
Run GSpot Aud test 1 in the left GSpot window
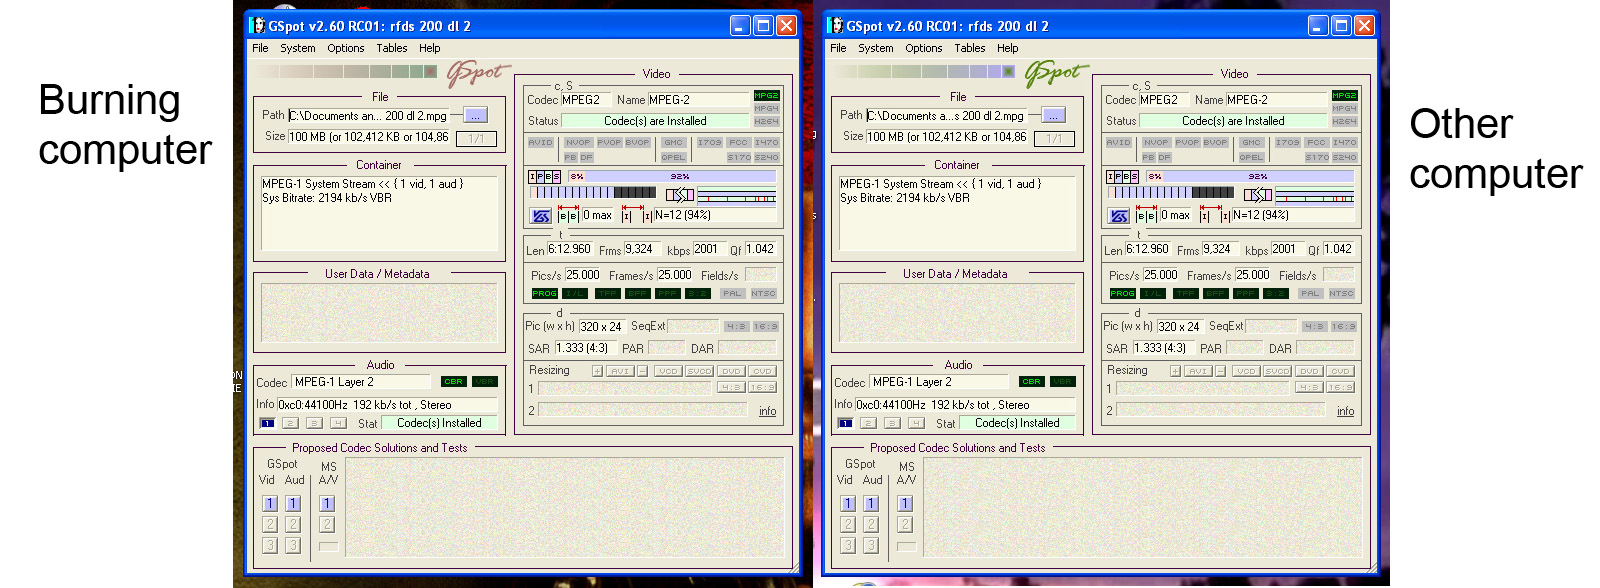click(x=293, y=504)
